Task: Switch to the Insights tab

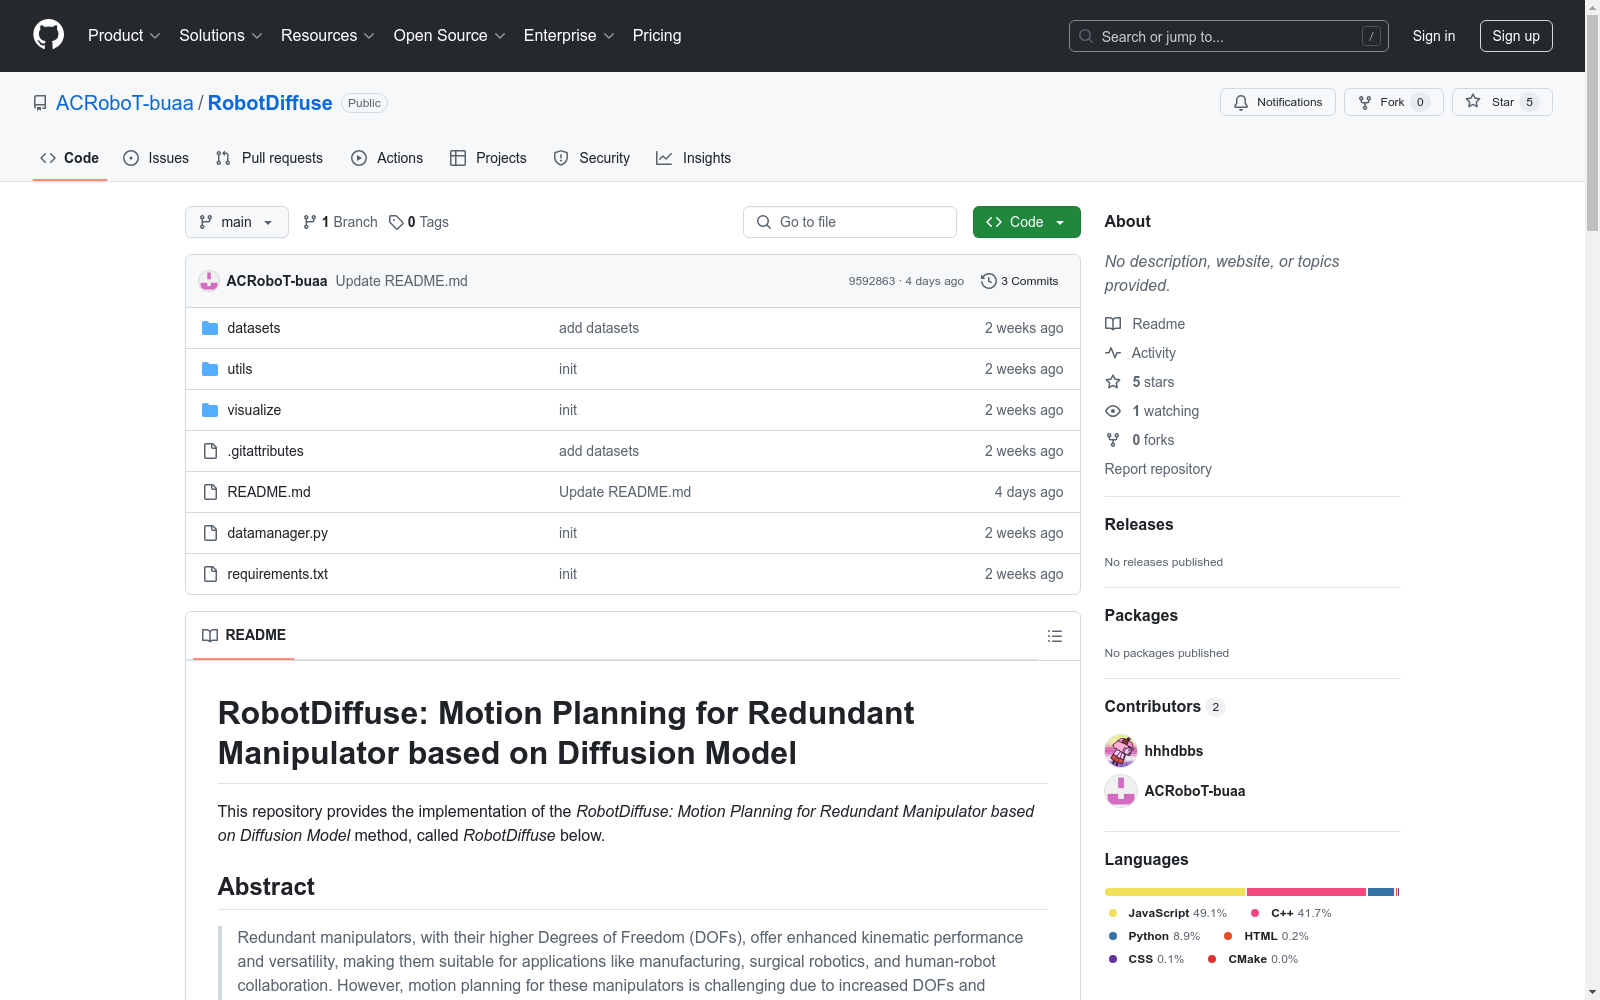Action: pyautogui.click(x=693, y=158)
